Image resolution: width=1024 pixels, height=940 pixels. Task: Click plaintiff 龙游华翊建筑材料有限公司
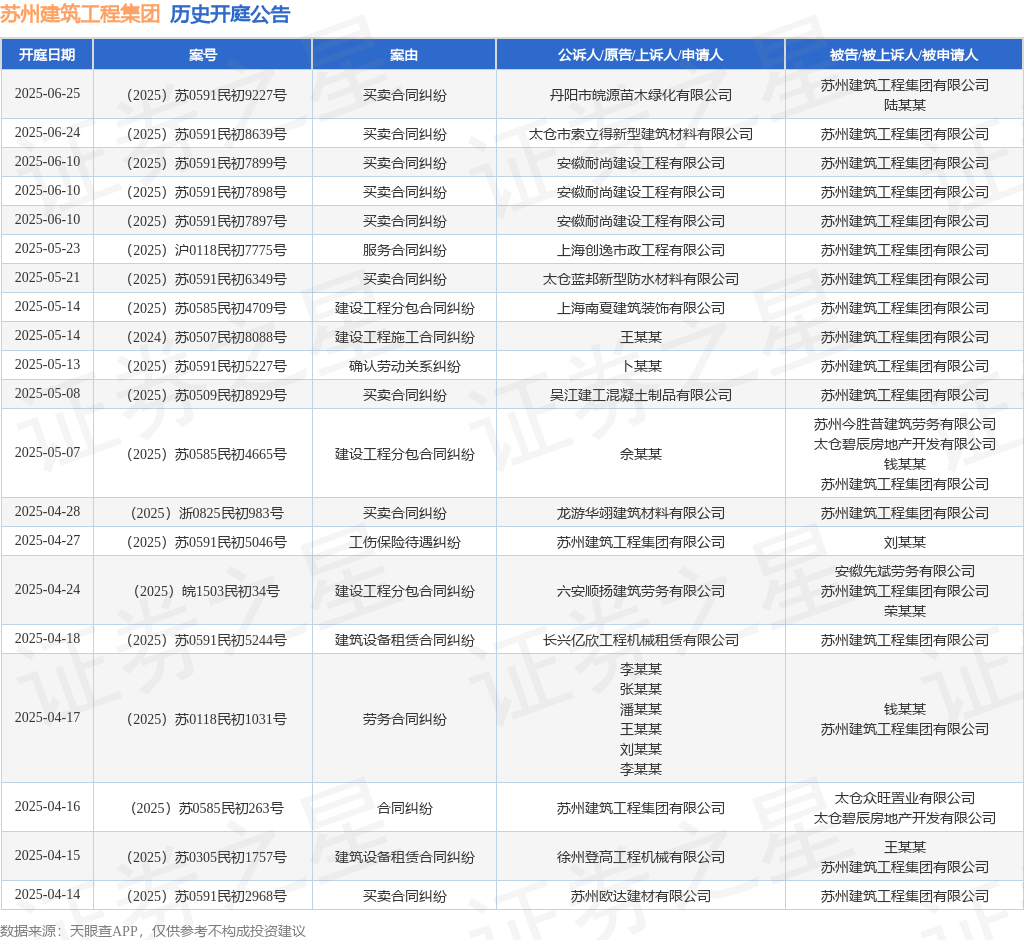click(641, 513)
